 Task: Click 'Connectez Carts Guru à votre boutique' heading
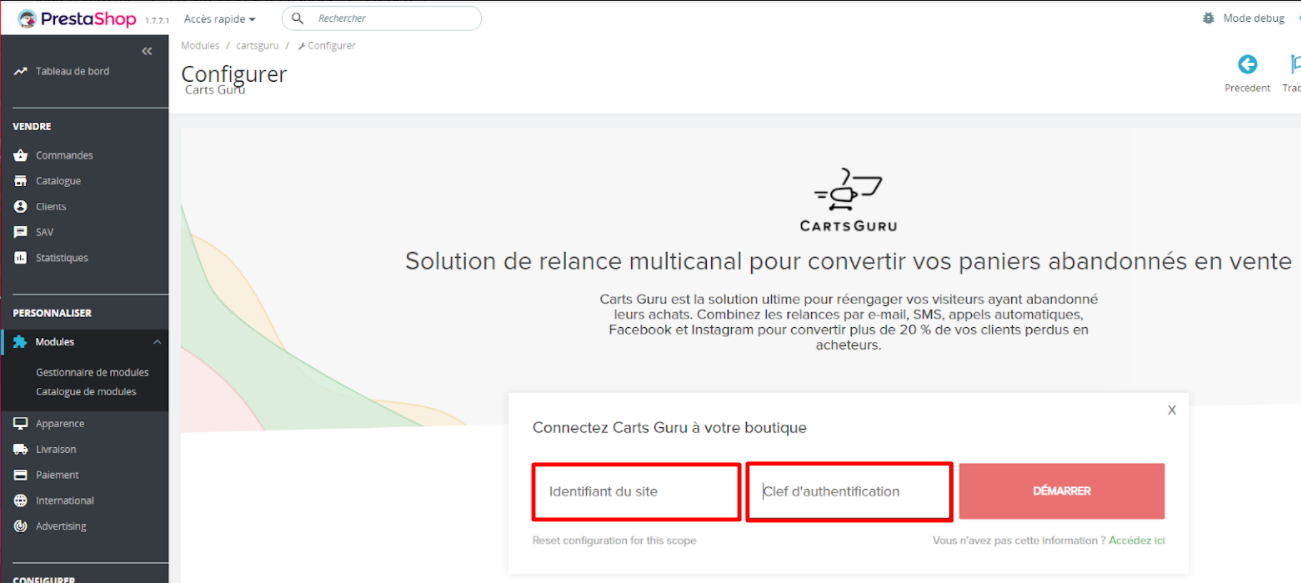click(x=669, y=427)
